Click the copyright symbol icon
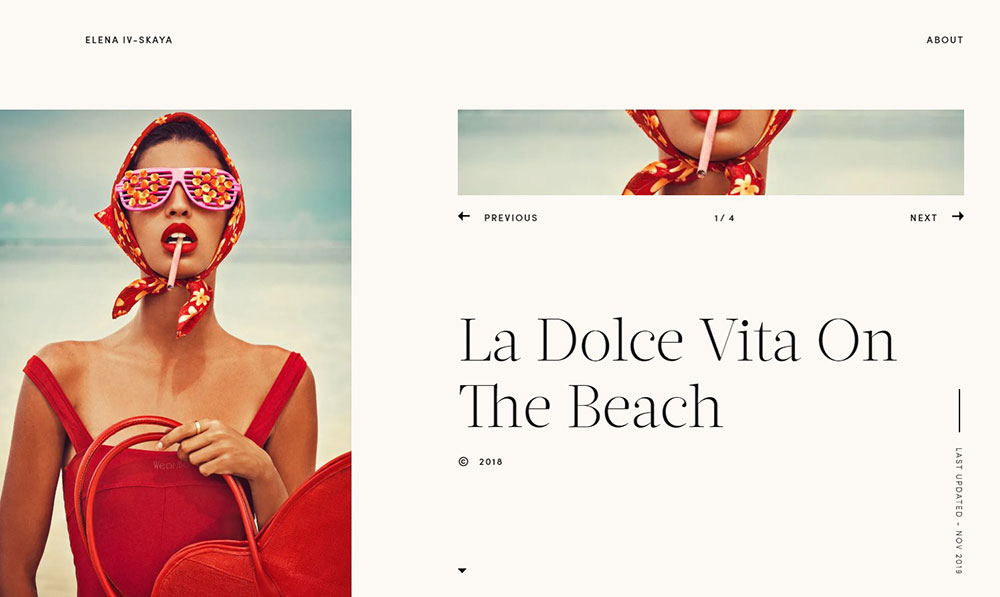The height and width of the screenshot is (597, 1000). point(464,462)
